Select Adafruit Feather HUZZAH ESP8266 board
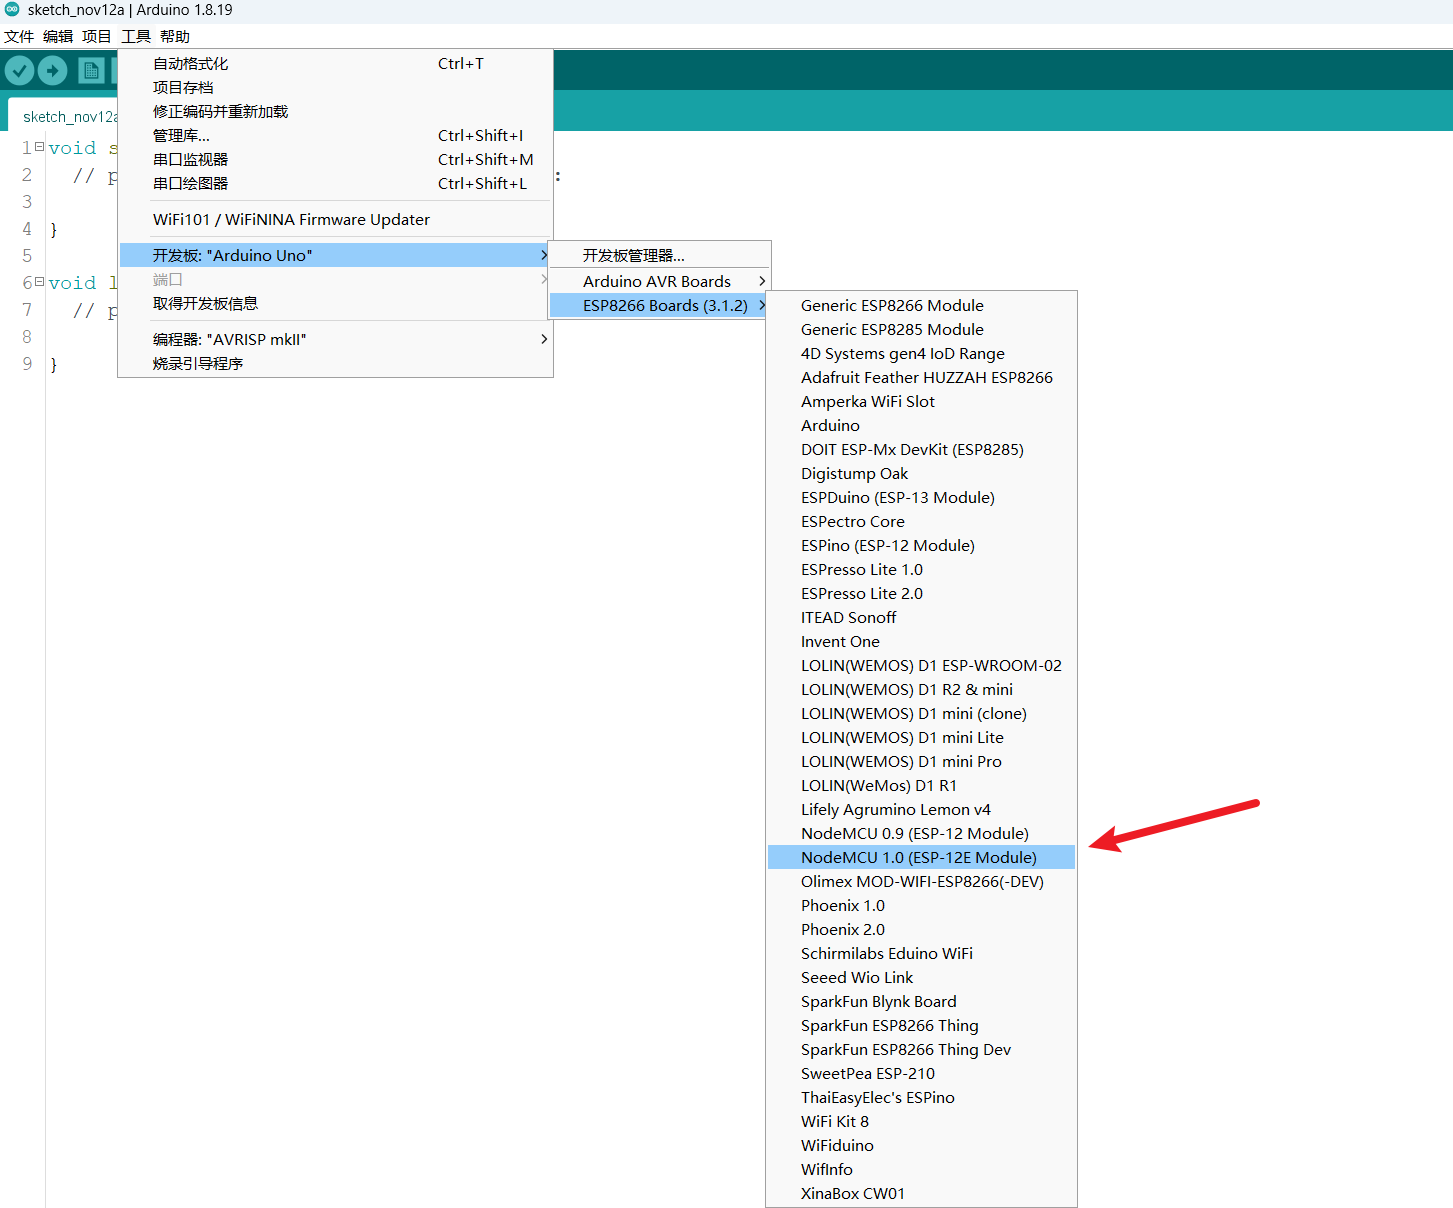 tap(921, 377)
